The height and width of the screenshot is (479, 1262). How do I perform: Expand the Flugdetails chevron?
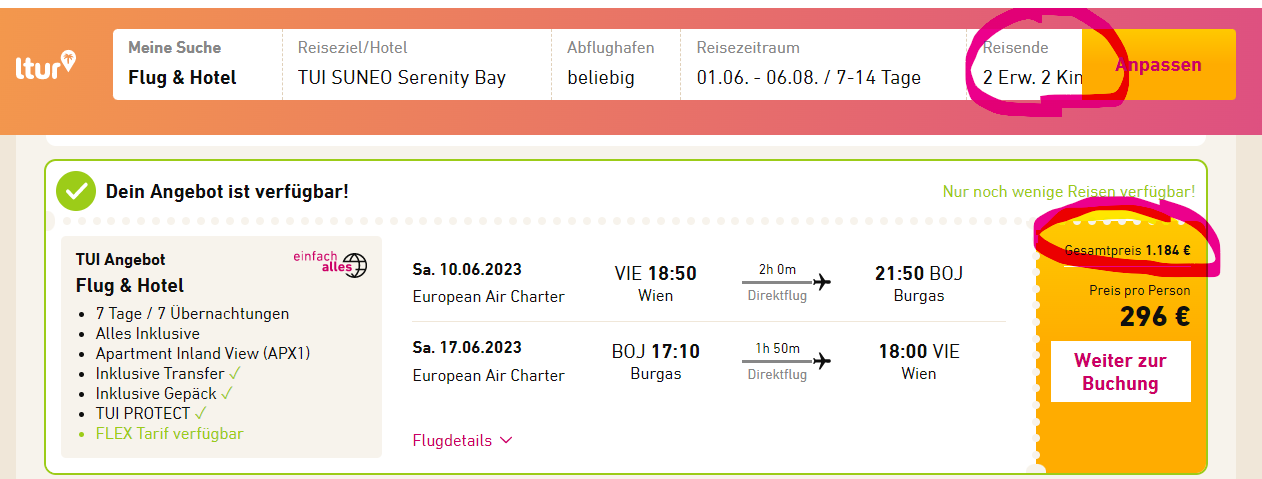pos(505,440)
